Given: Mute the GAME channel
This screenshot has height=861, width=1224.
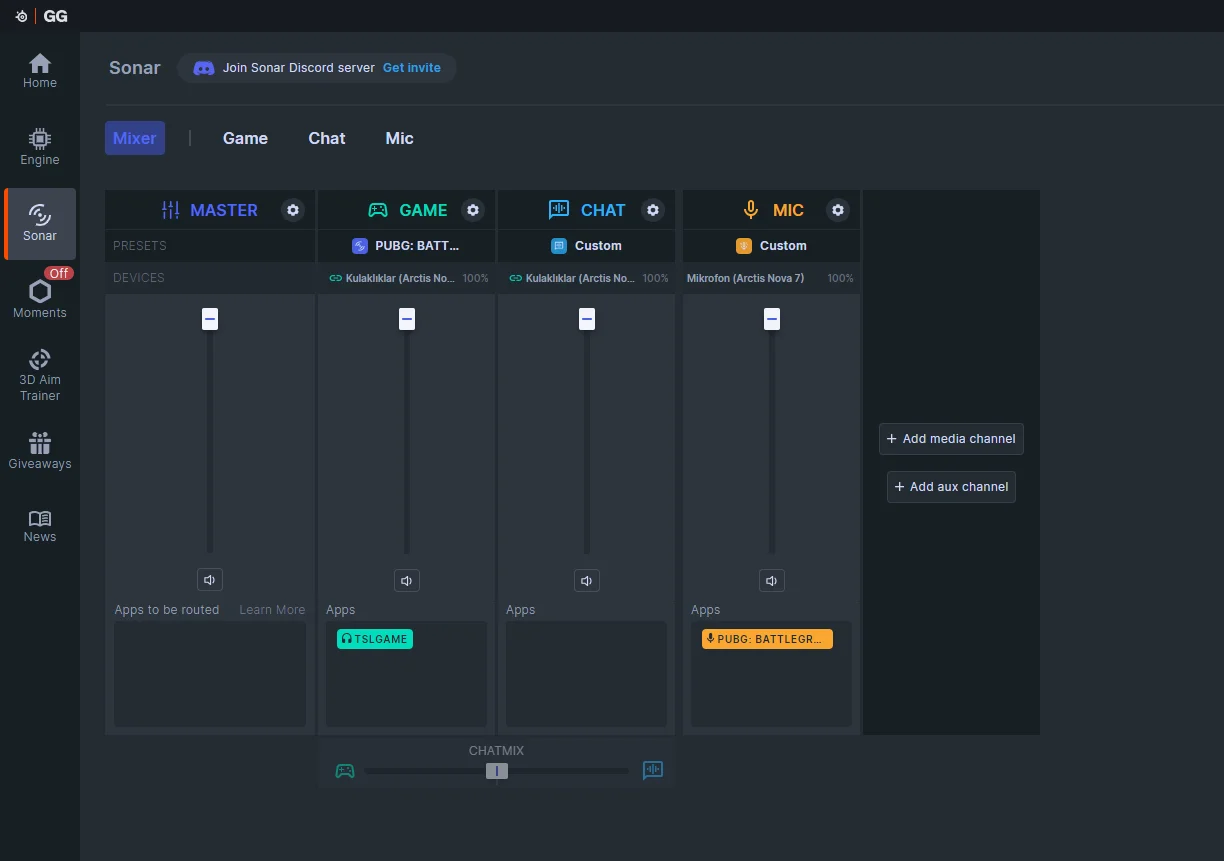Looking at the screenshot, I should pyautogui.click(x=407, y=580).
